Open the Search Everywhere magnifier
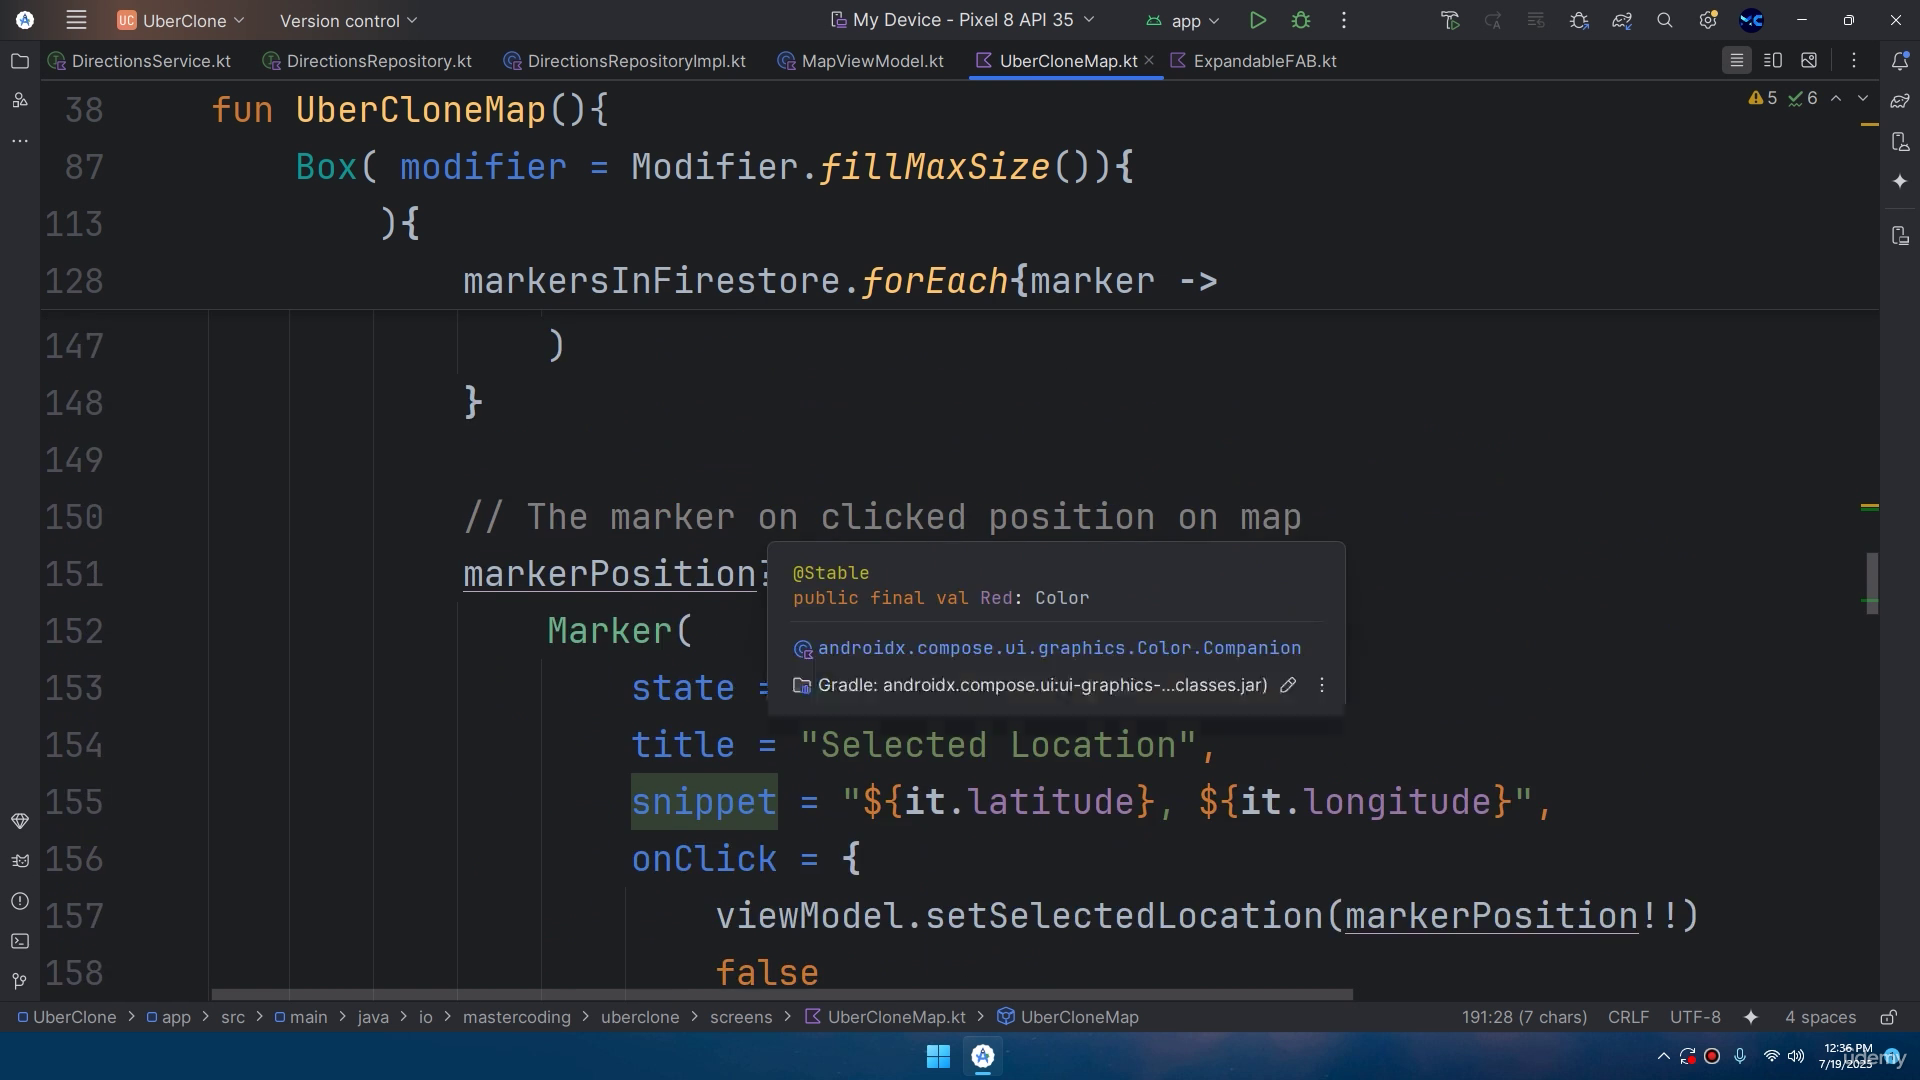1920x1080 pixels. [x=1665, y=20]
